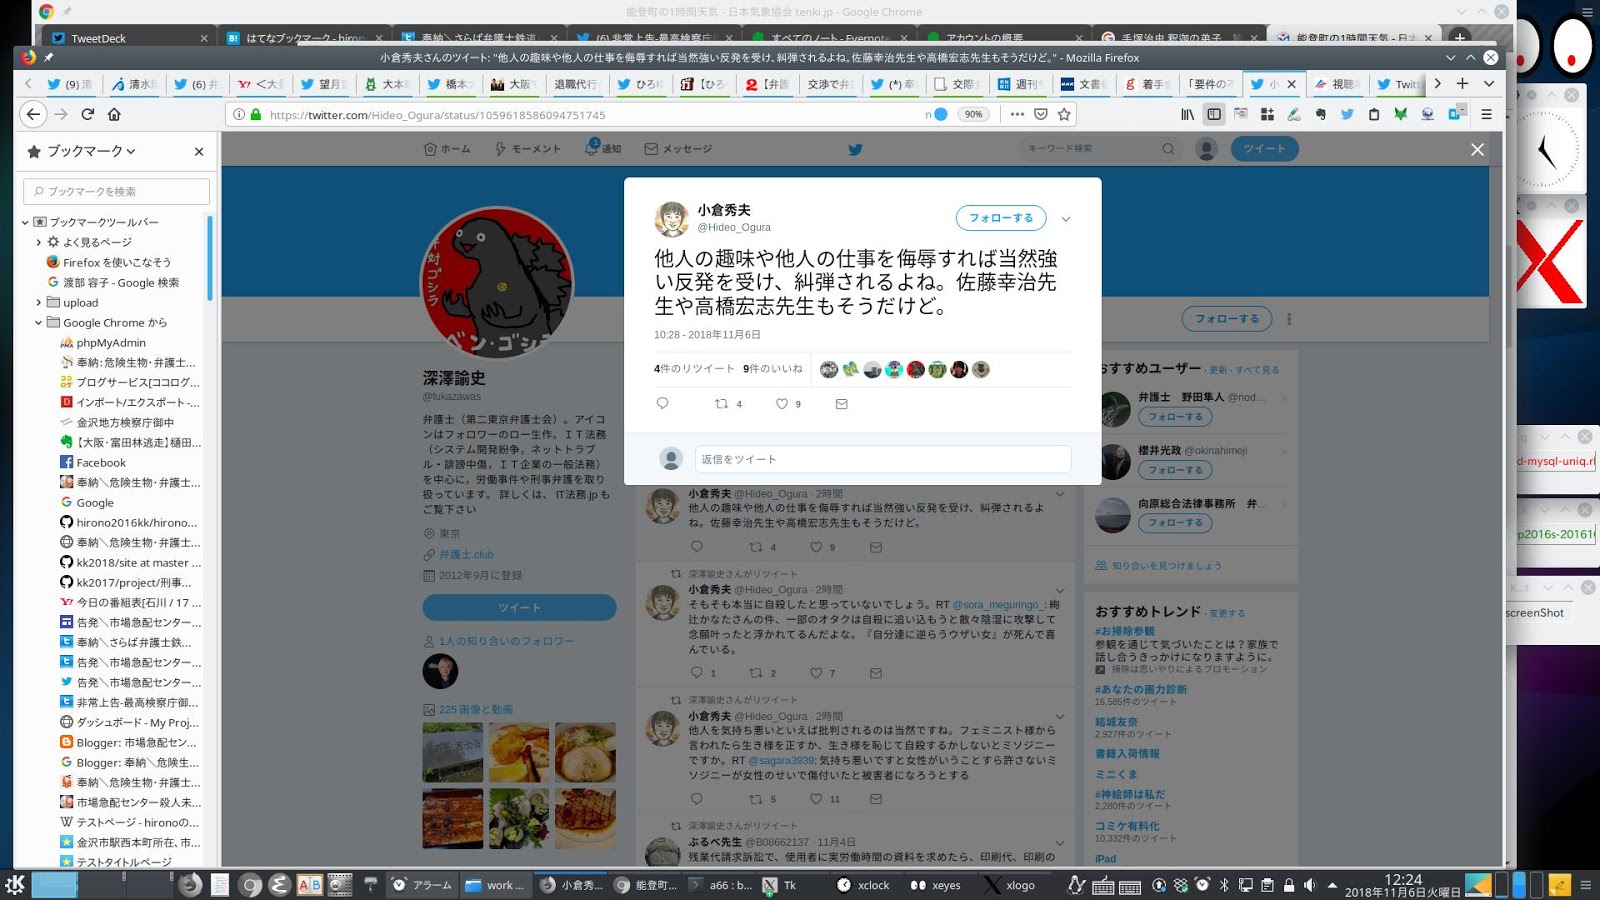
Task: Follow 弁護士 野田隼人 in suggestions
Action: 1175,417
